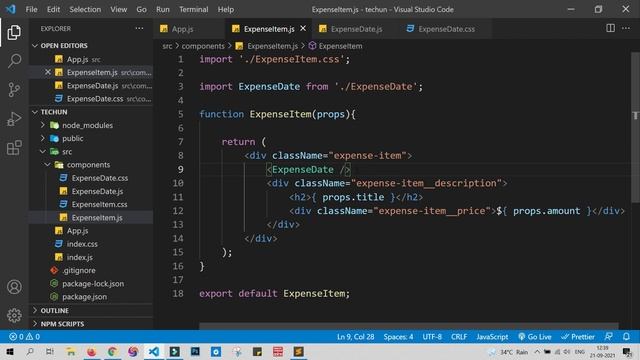Open the File menu
Screen dimensions: 640x360
point(31,9)
